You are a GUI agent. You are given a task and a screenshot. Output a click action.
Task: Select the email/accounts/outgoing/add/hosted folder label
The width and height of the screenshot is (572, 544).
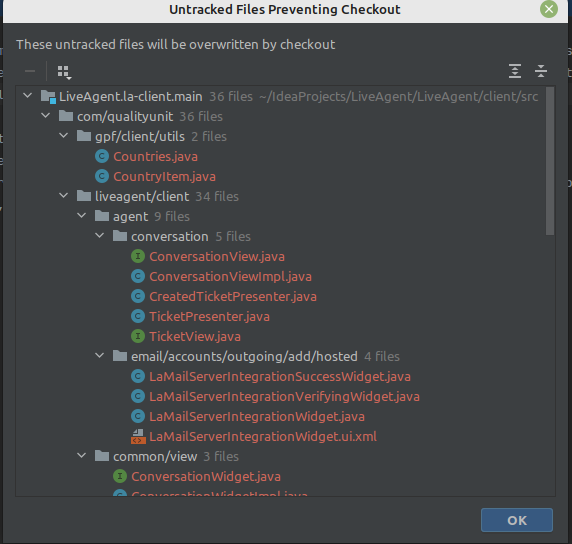[244, 356]
